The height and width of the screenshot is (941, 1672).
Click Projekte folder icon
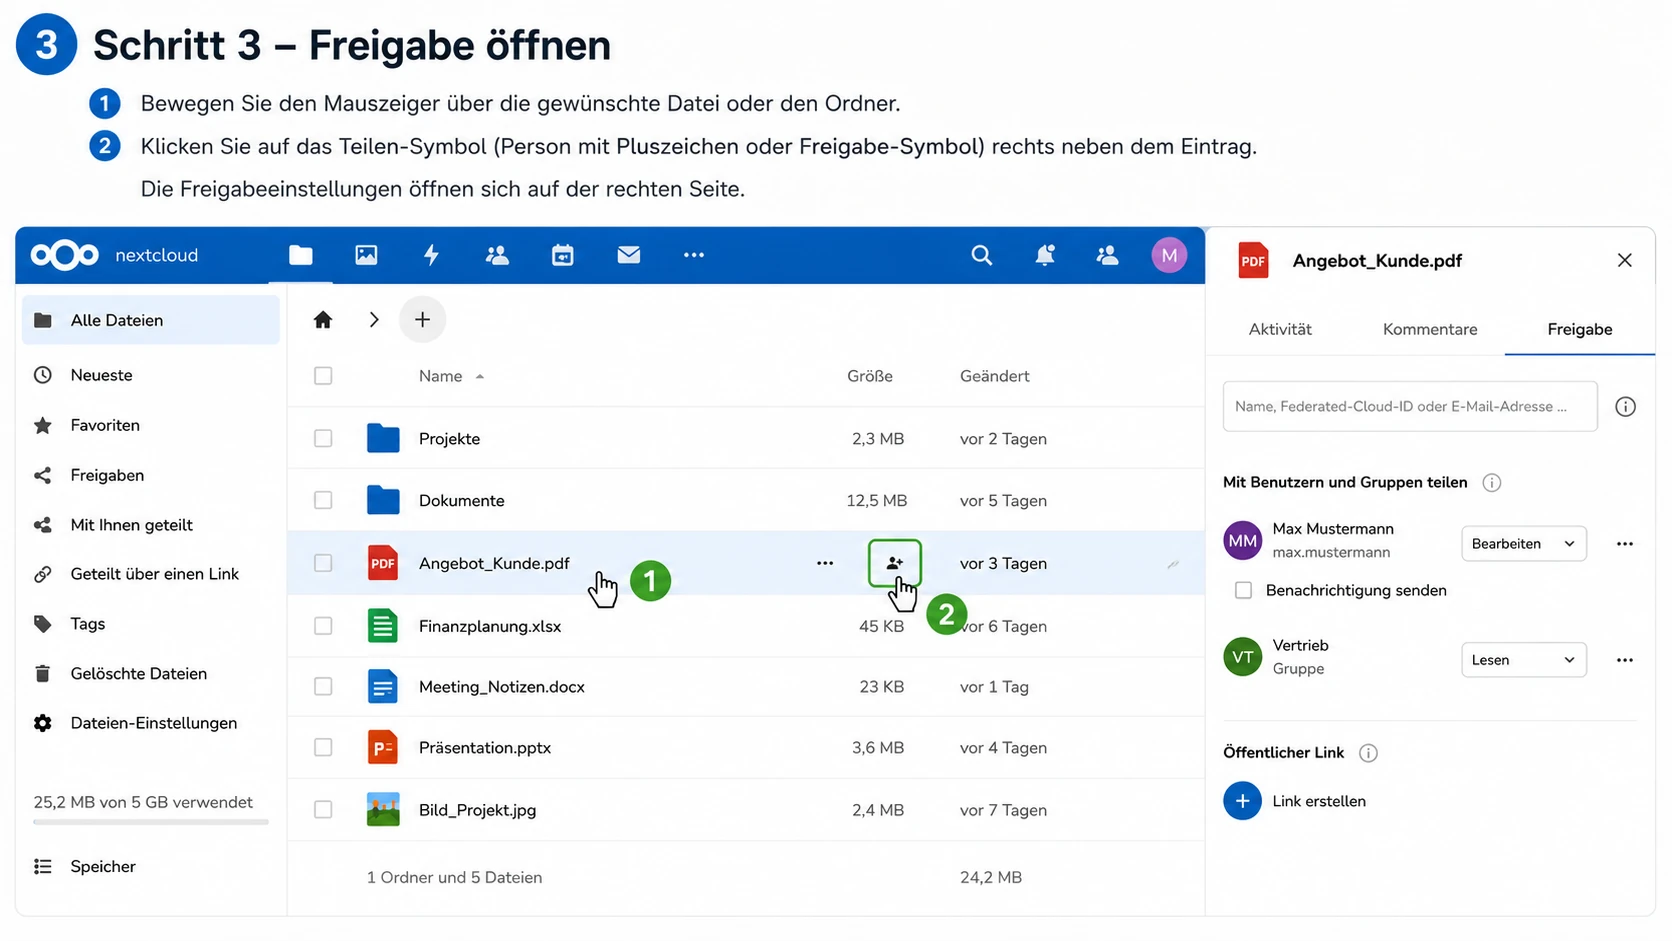[383, 438]
